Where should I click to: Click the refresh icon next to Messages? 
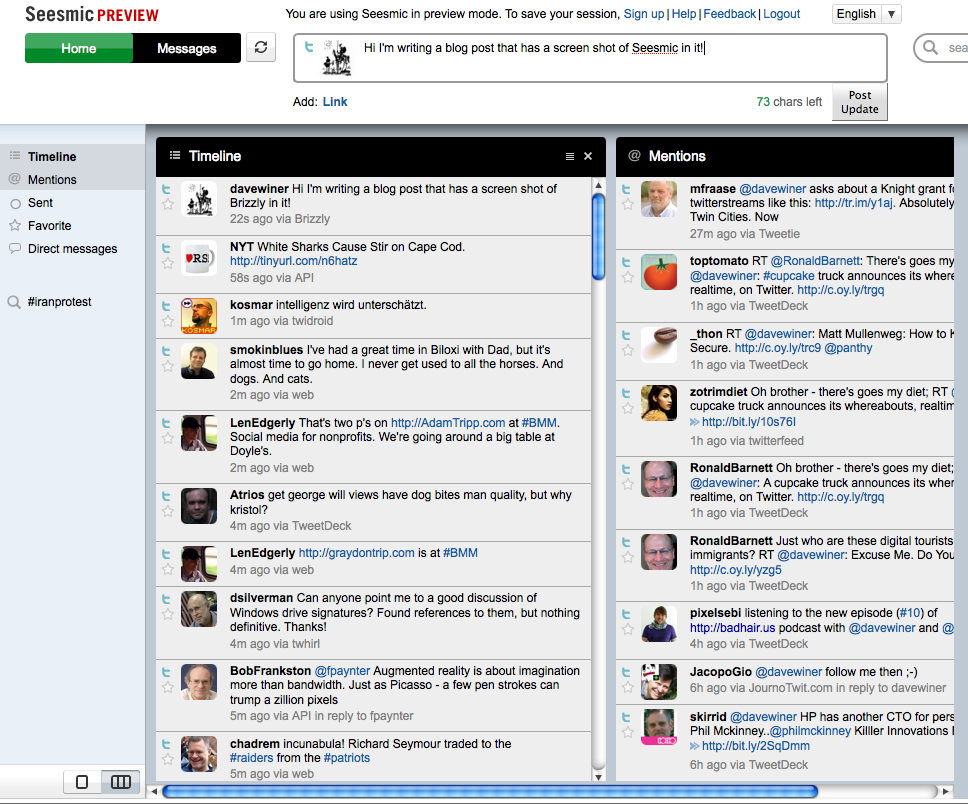pyautogui.click(x=261, y=47)
